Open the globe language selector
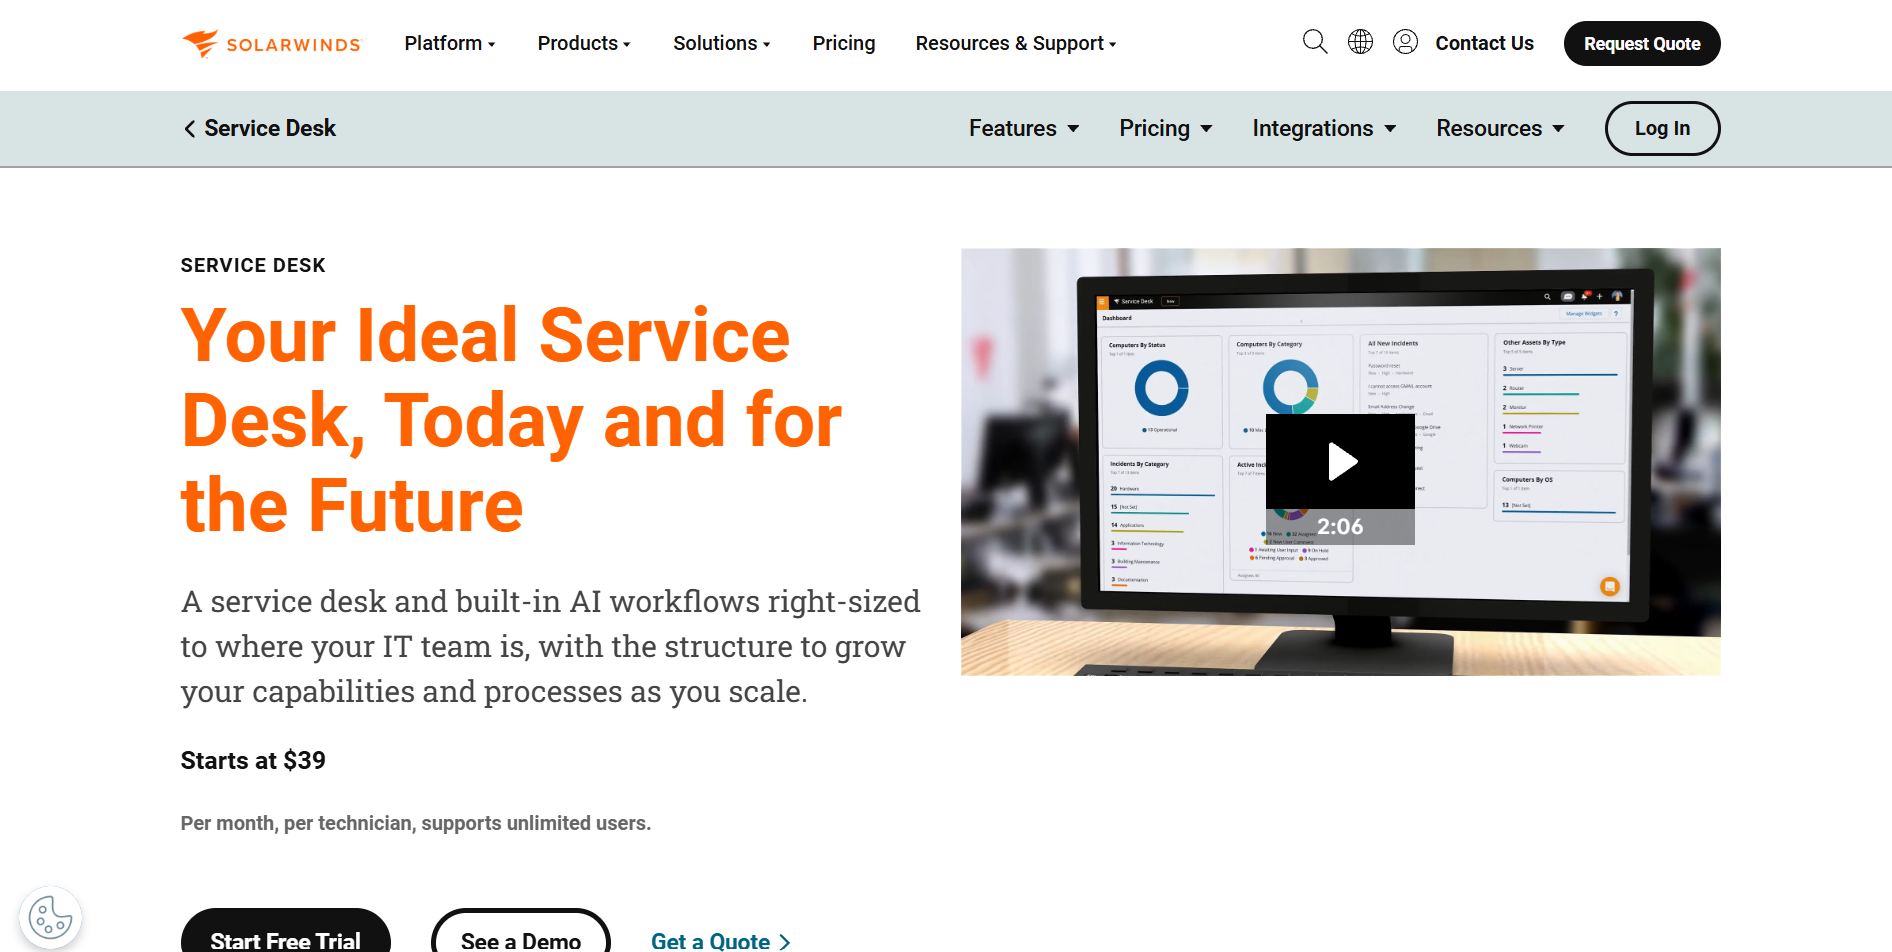This screenshot has height=952, width=1892. (x=1360, y=42)
